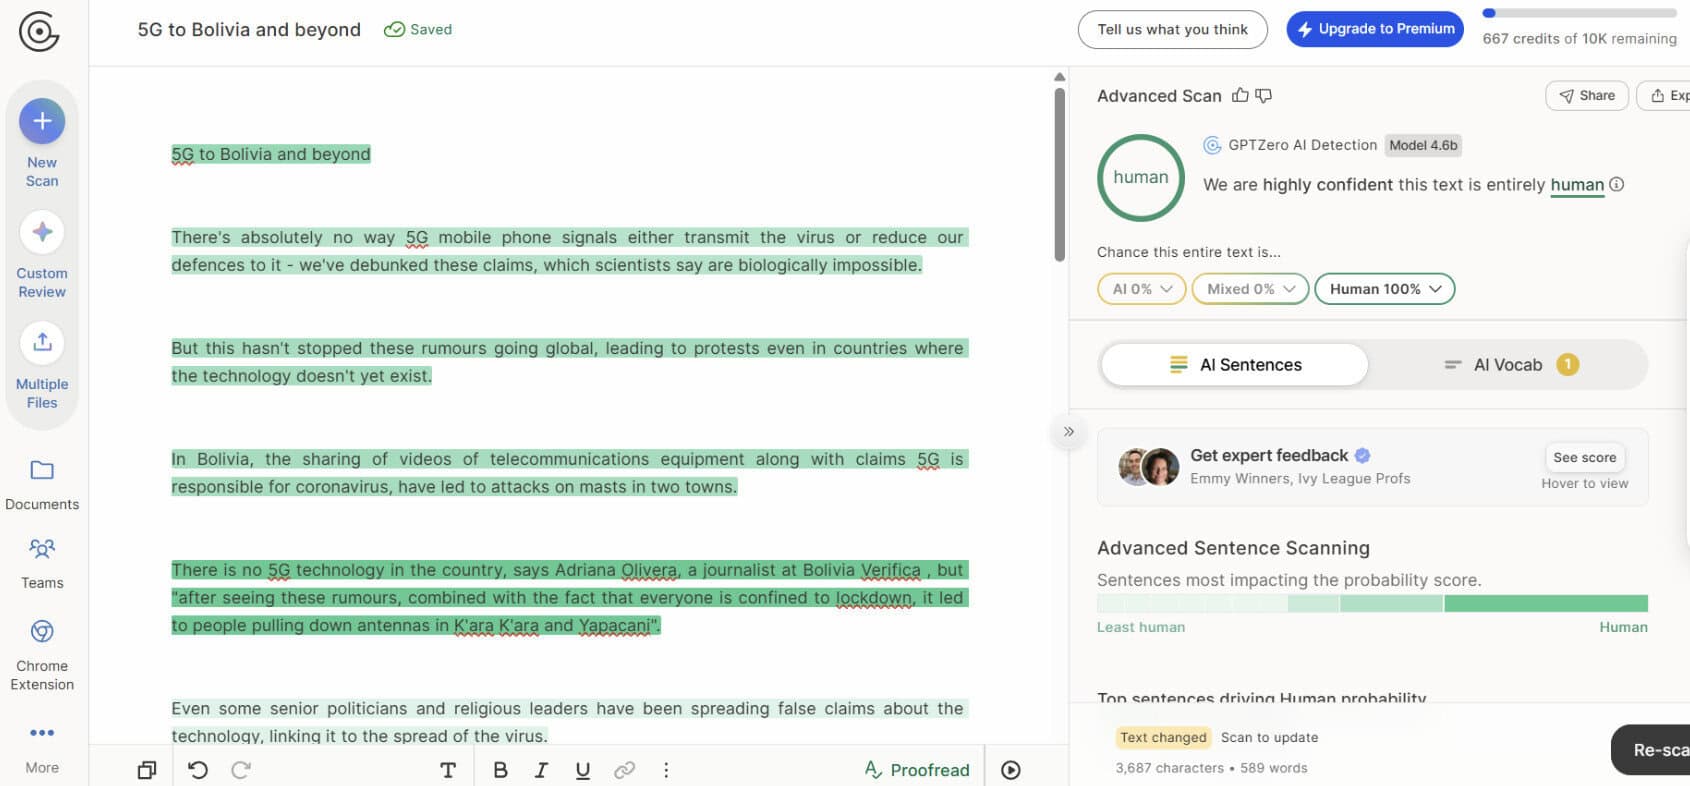The width and height of the screenshot is (1690, 786).
Task: Switch to the AI Vocab tab
Action: point(1508,365)
